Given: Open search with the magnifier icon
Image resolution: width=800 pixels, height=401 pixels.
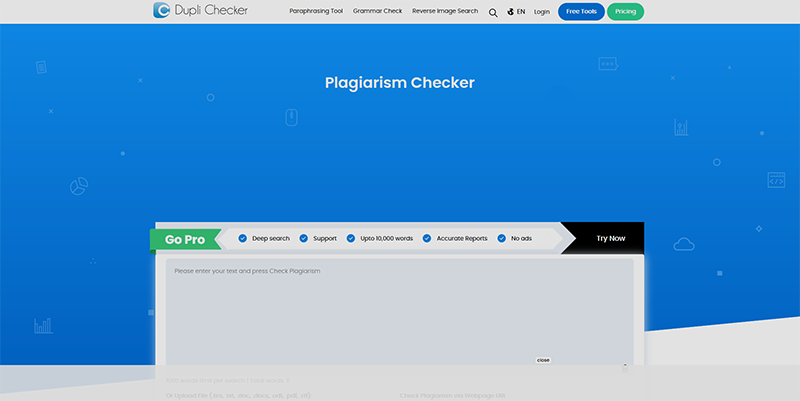Looking at the screenshot, I should [x=493, y=12].
